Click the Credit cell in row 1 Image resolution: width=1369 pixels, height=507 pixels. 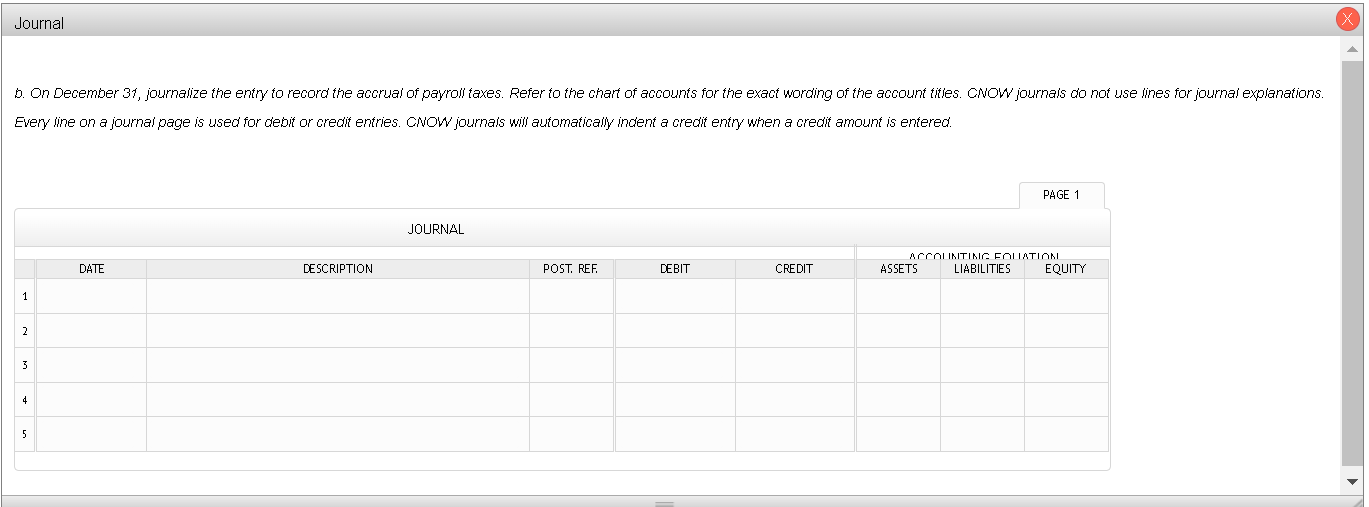pos(795,296)
